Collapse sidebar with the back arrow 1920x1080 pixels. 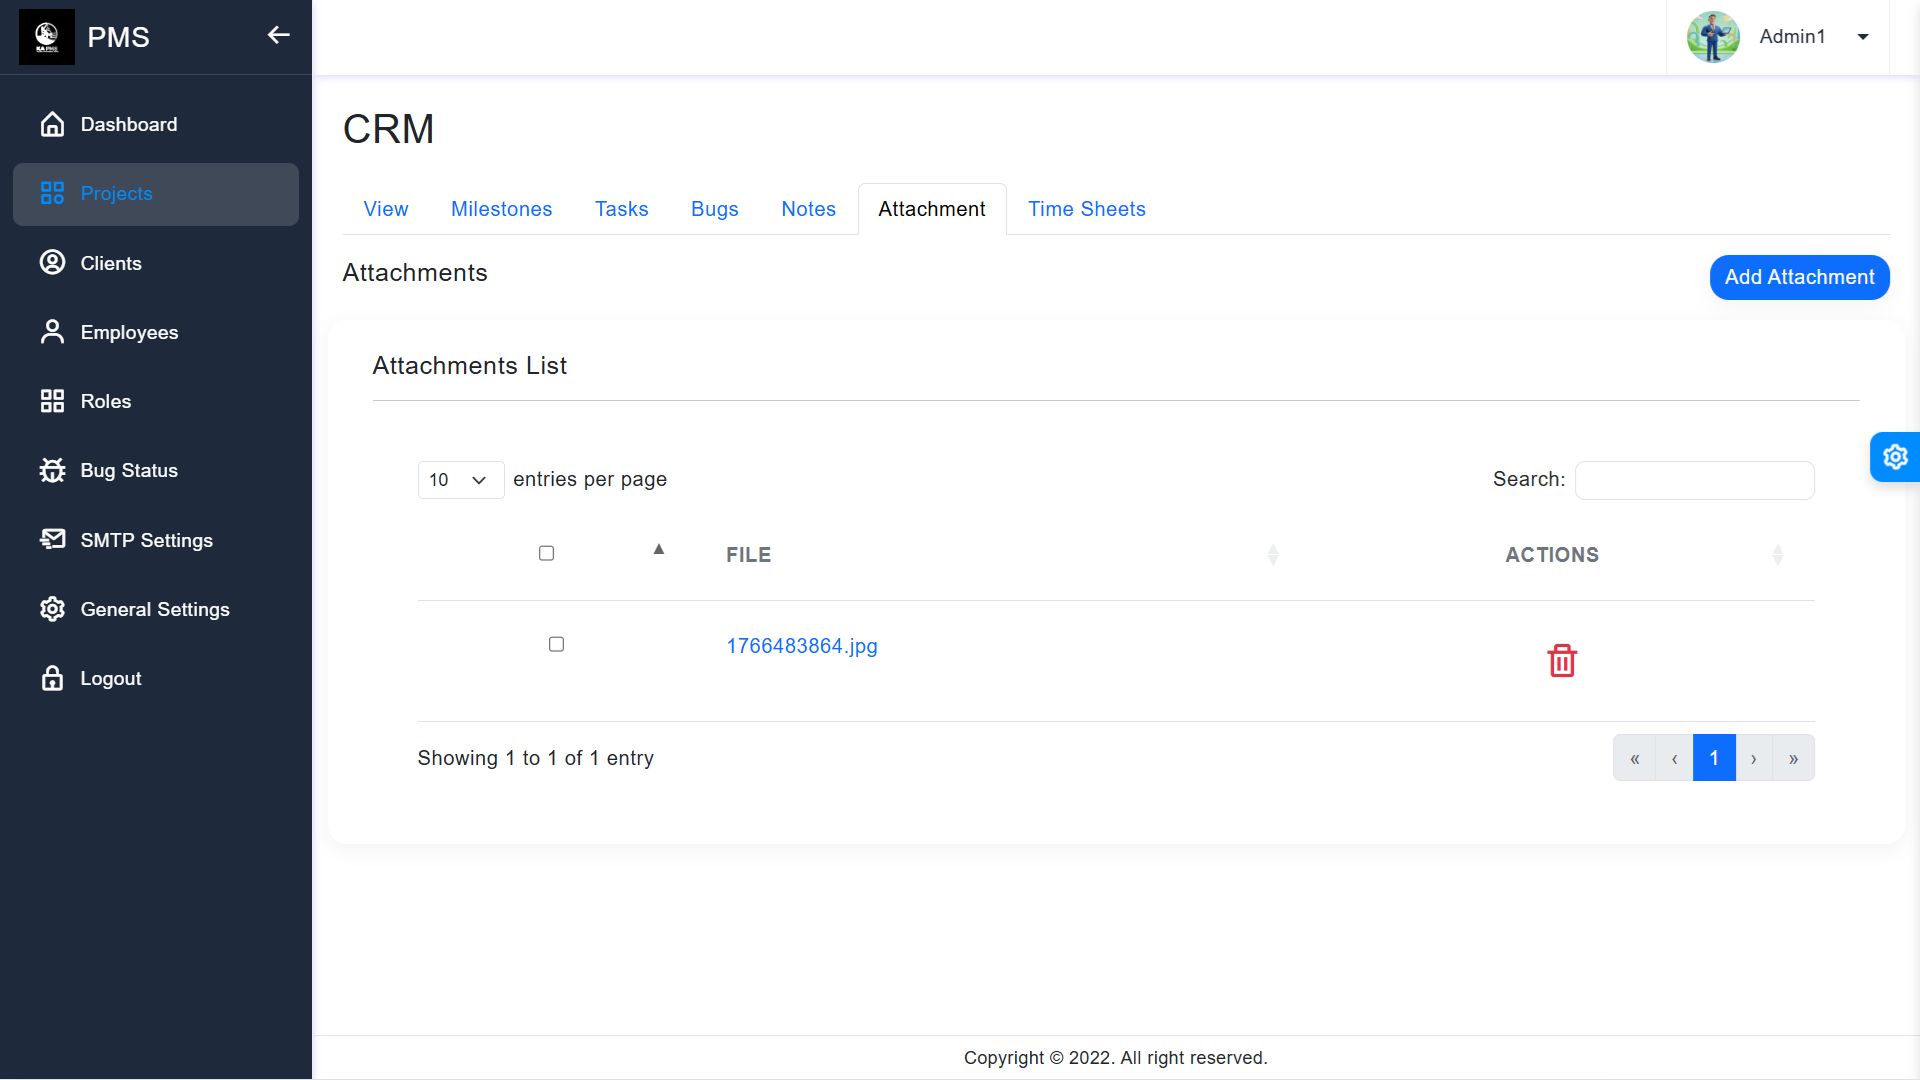pyautogui.click(x=278, y=36)
